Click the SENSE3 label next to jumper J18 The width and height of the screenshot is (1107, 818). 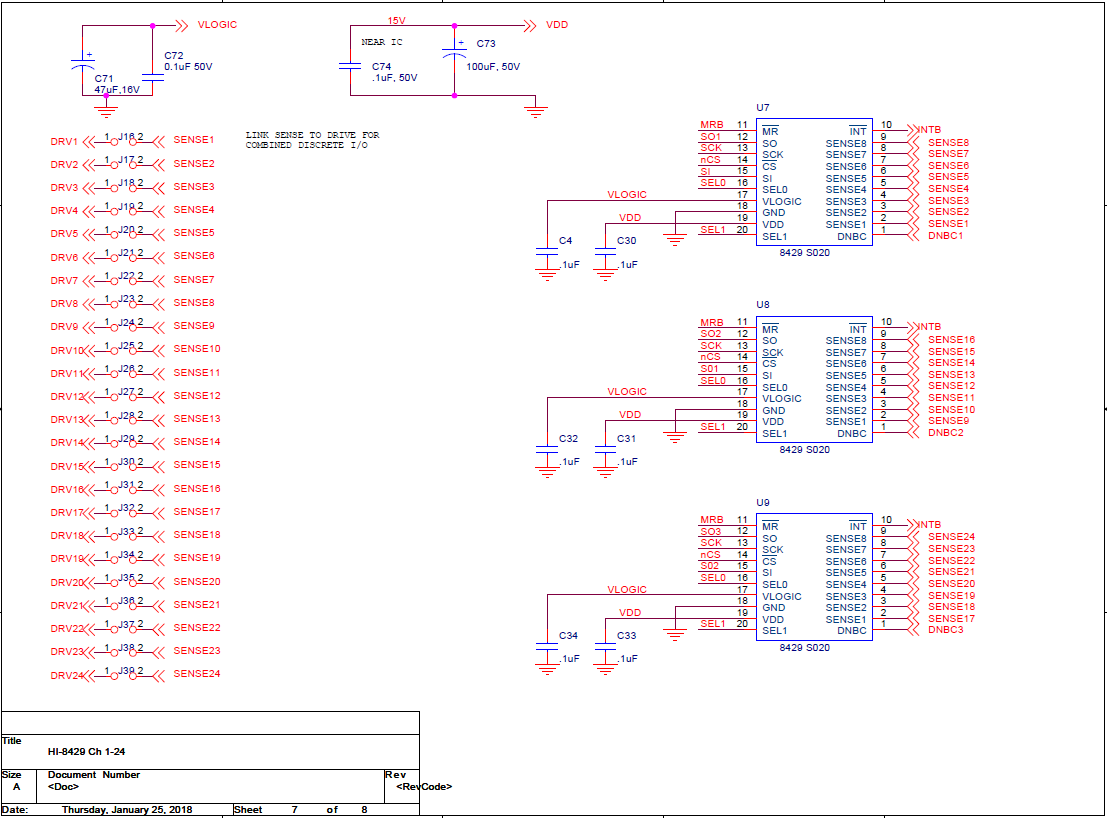[194, 186]
